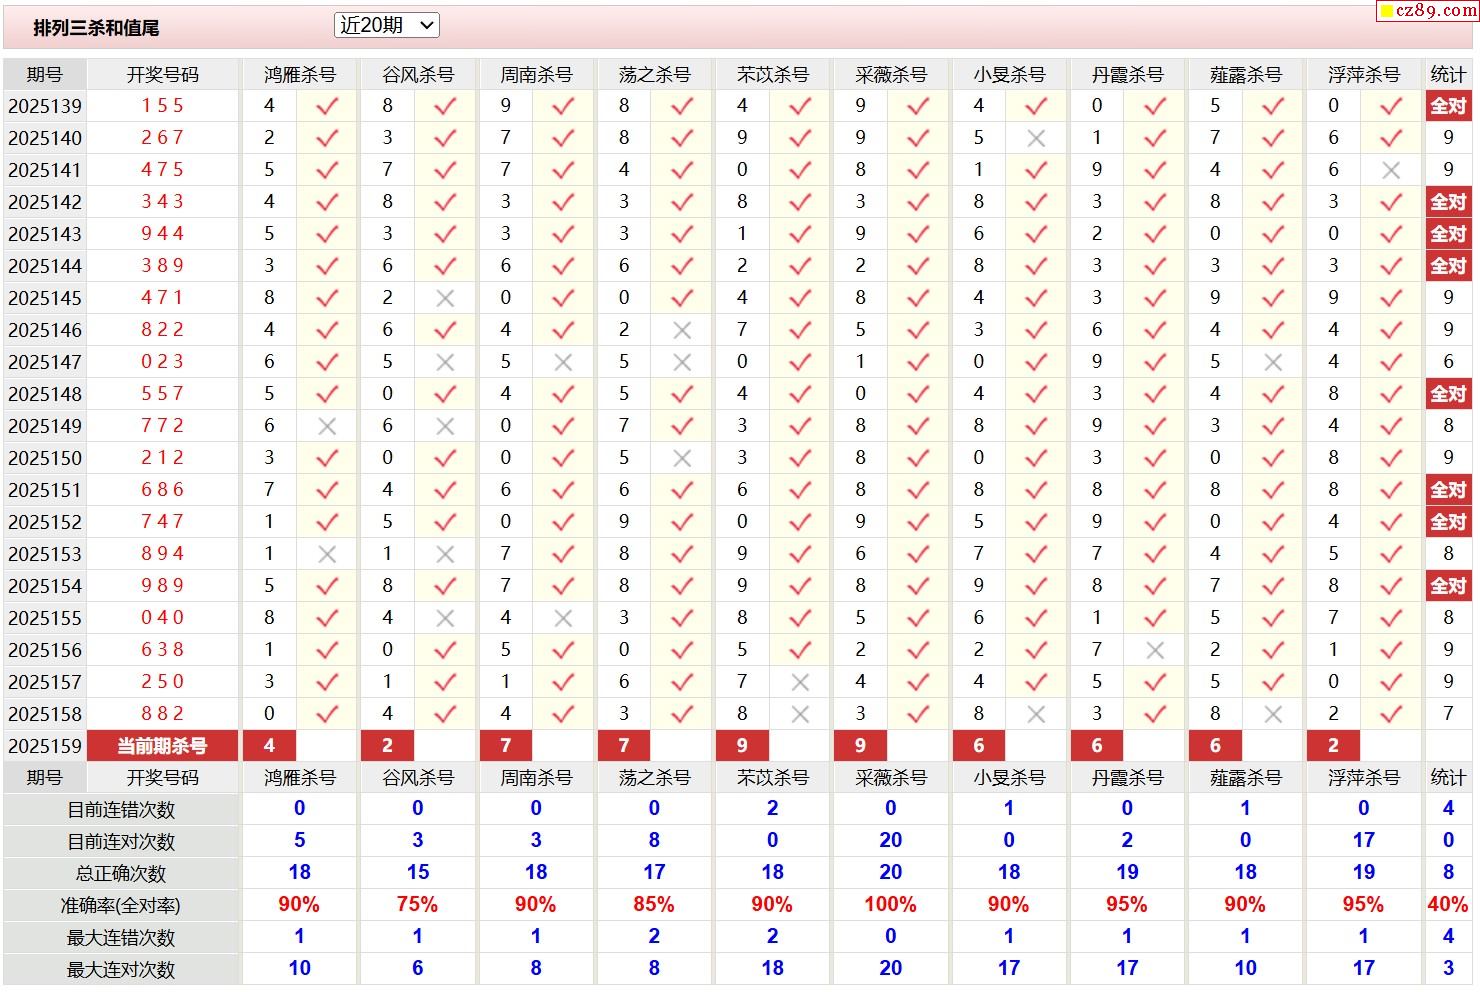Click the statistic value 6 in row 2025147

tap(1448, 362)
